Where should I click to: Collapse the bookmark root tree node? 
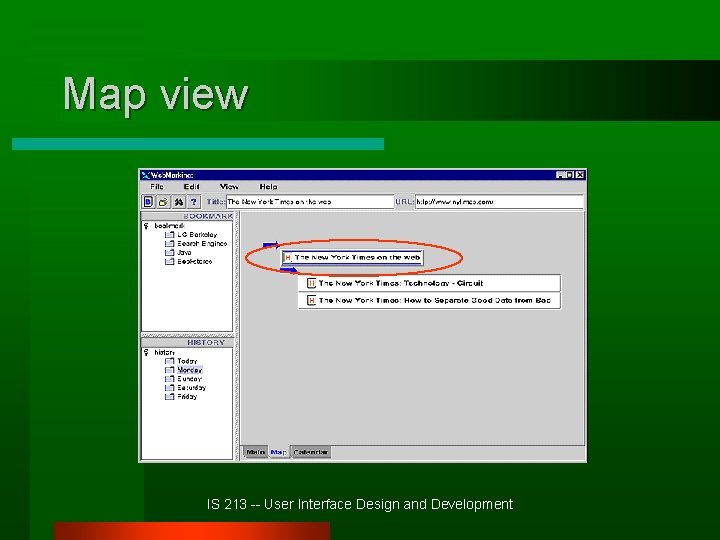pos(146,226)
